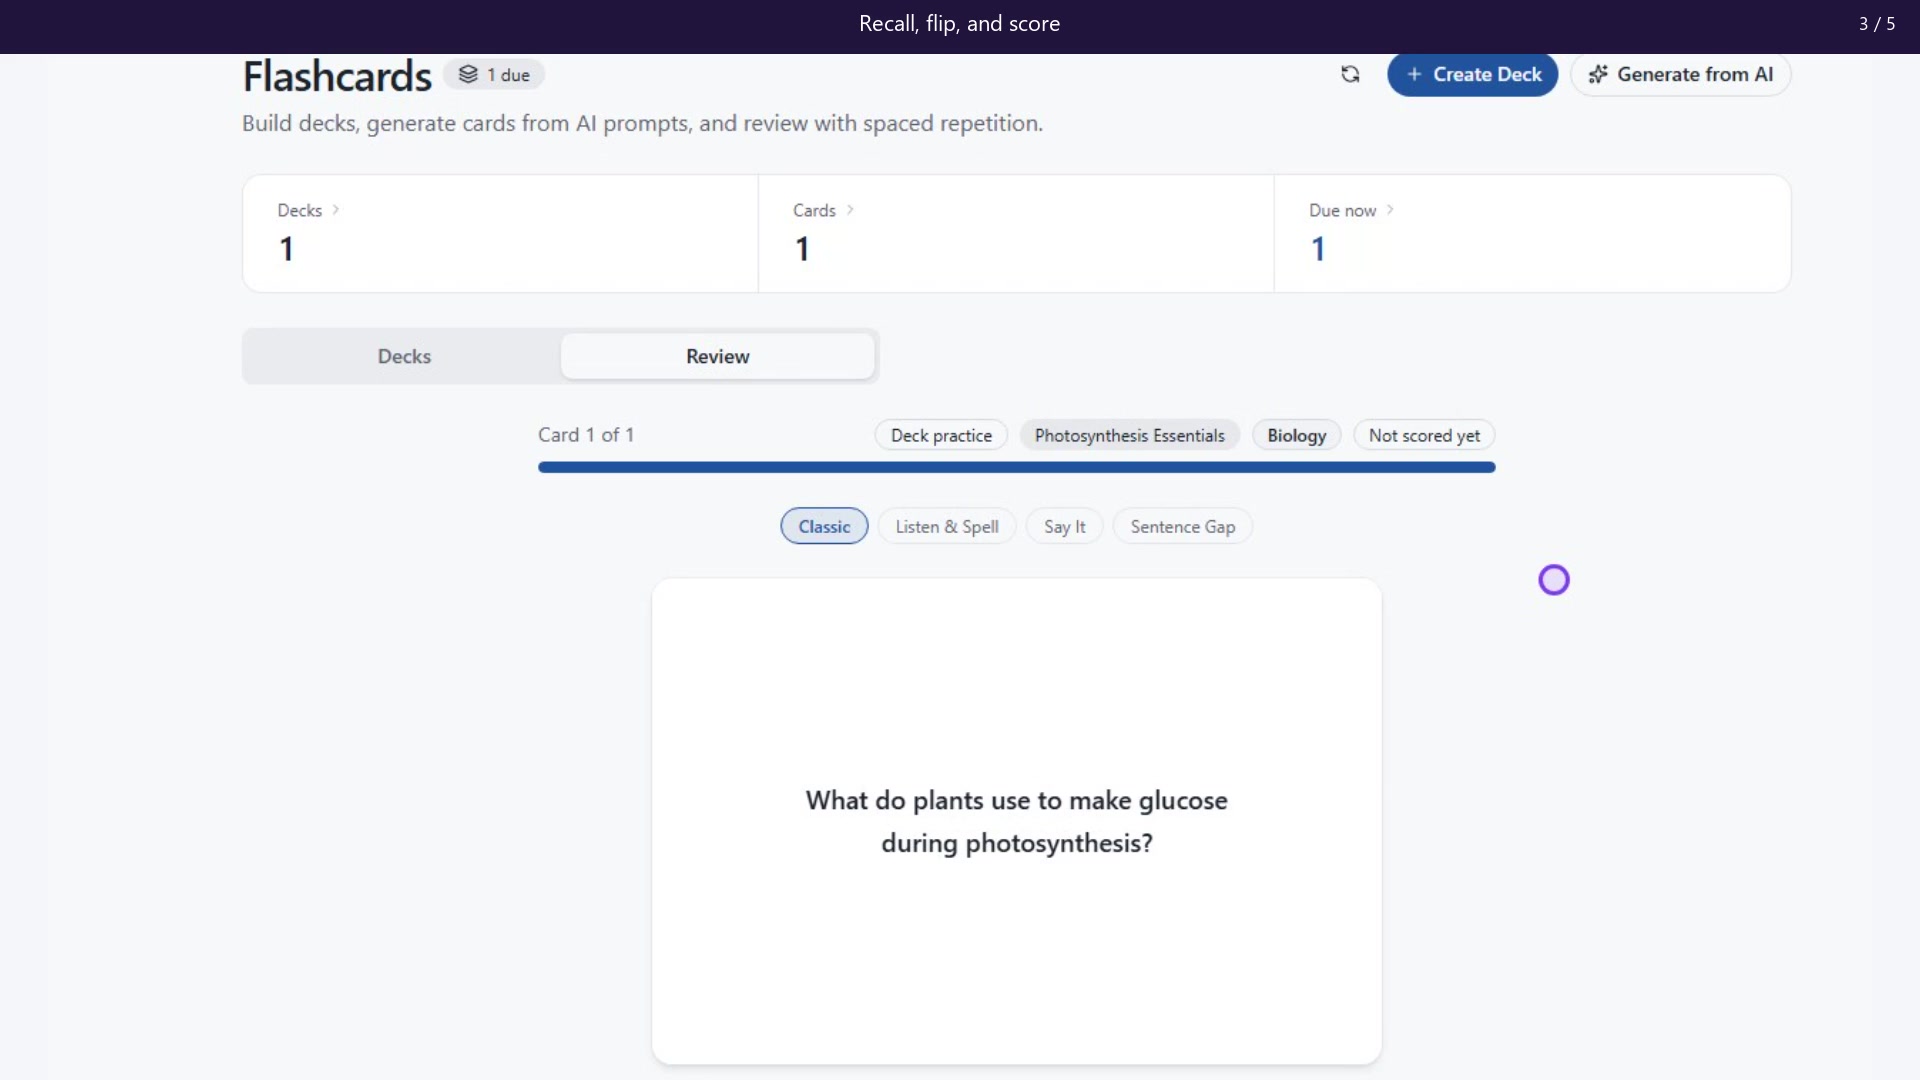
Task: Click the Biology tag chip
Action: [x=1296, y=435]
